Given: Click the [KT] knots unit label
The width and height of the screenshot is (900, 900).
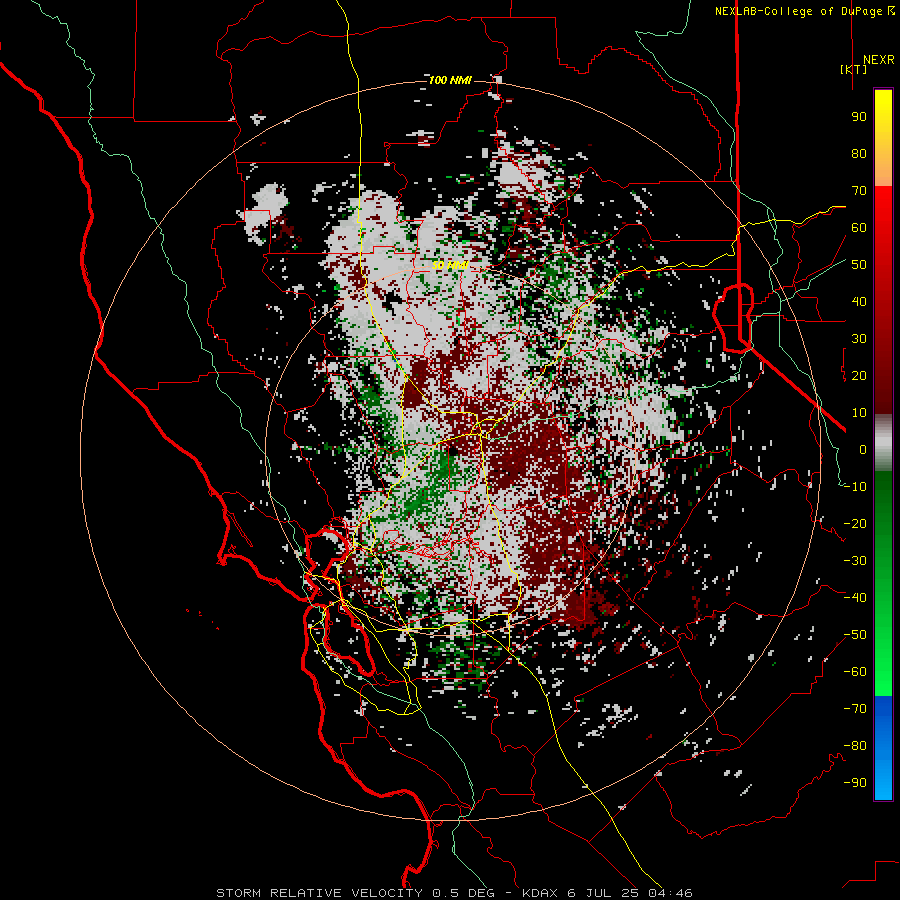Looking at the screenshot, I should [854, 69].
